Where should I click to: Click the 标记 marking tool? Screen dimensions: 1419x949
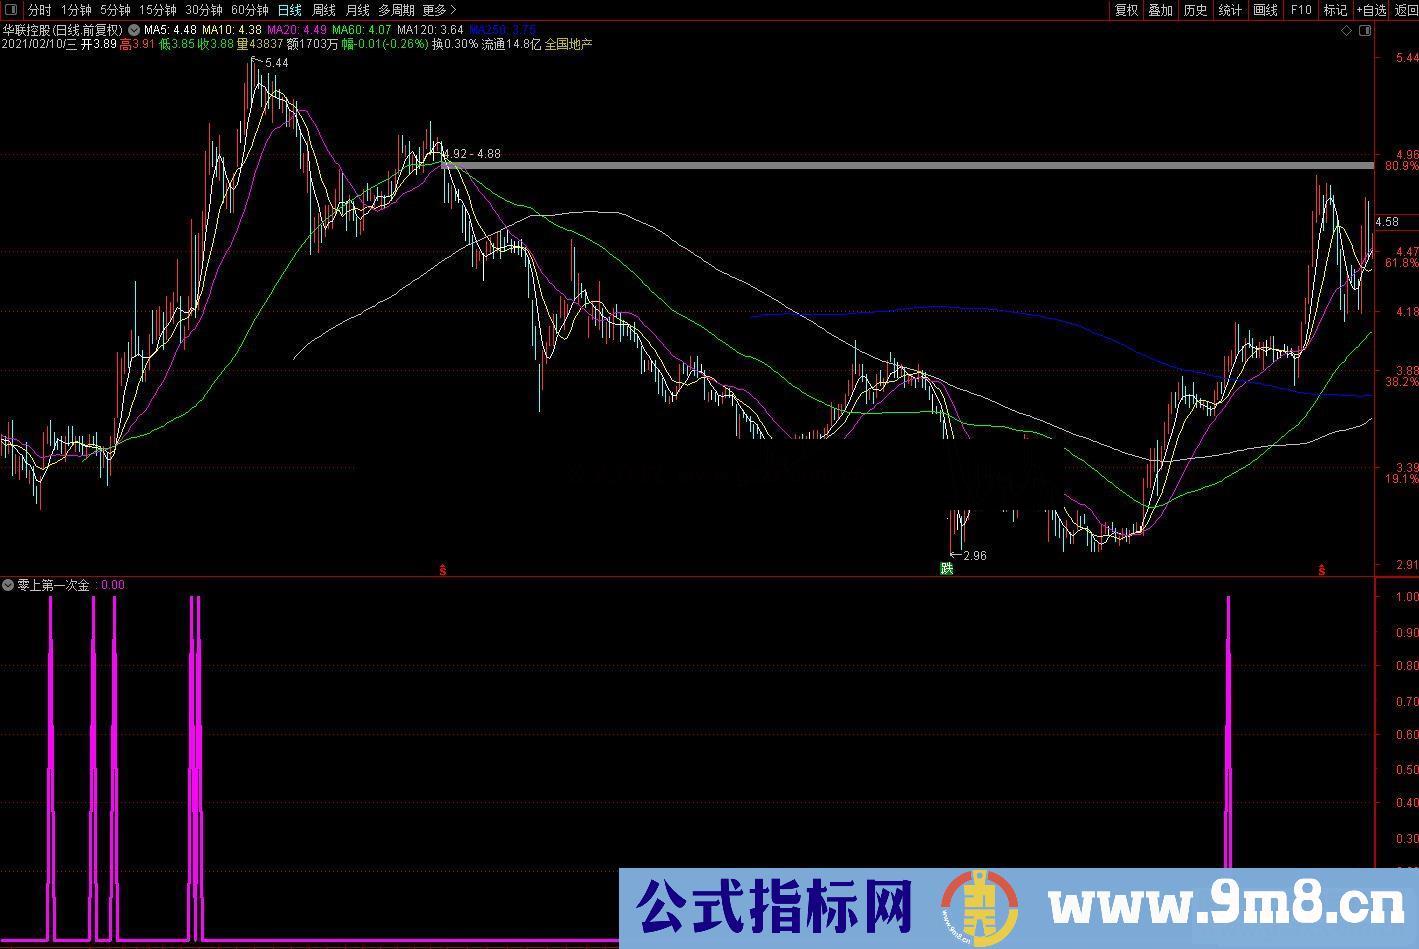pos(1336,9)
